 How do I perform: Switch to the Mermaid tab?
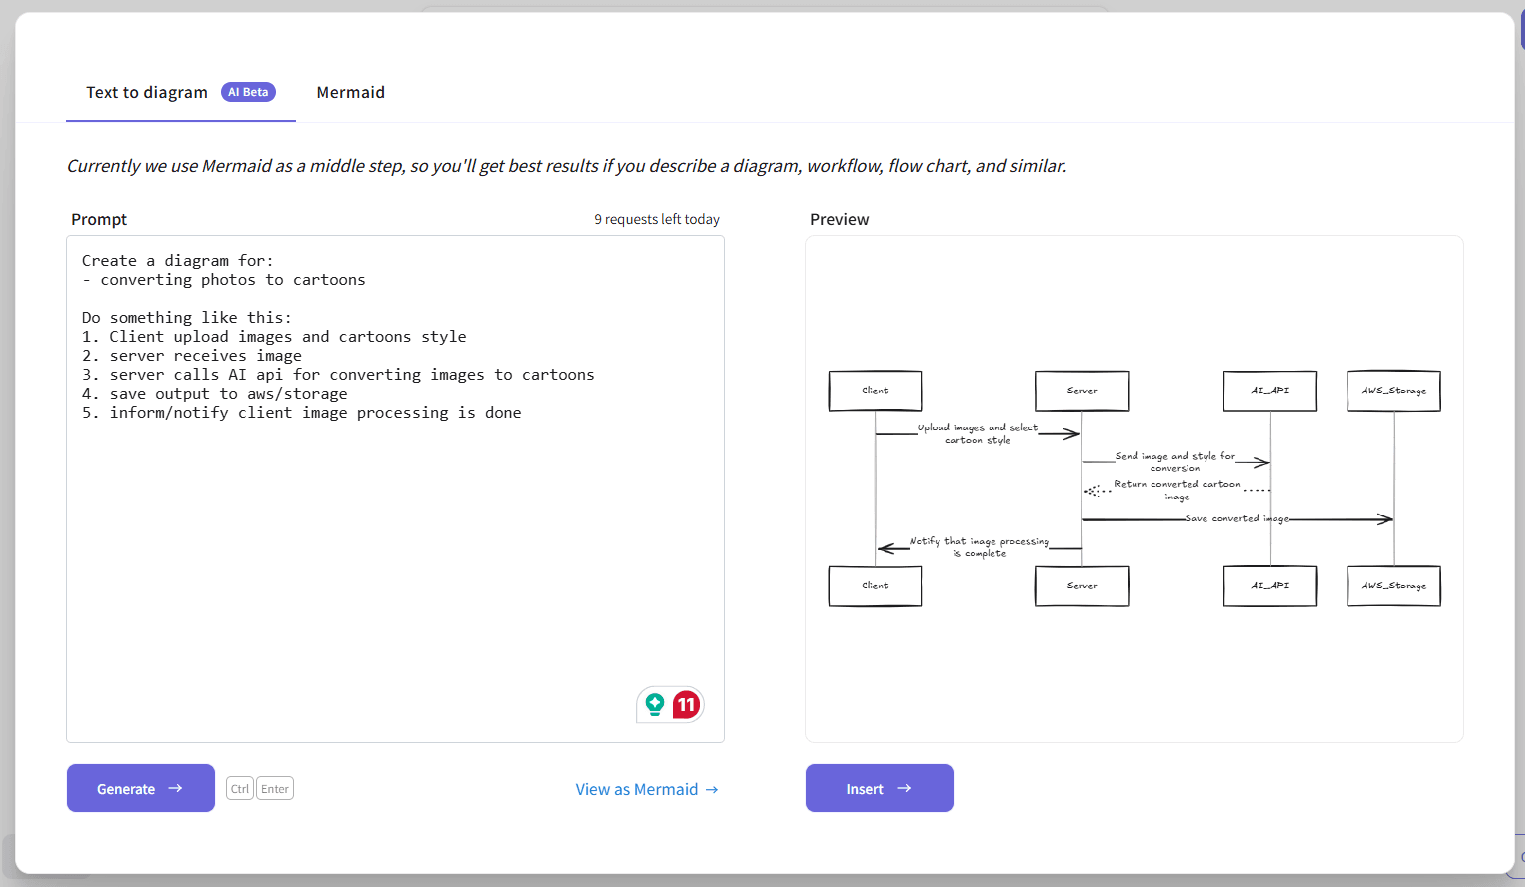tap(350, 92)
